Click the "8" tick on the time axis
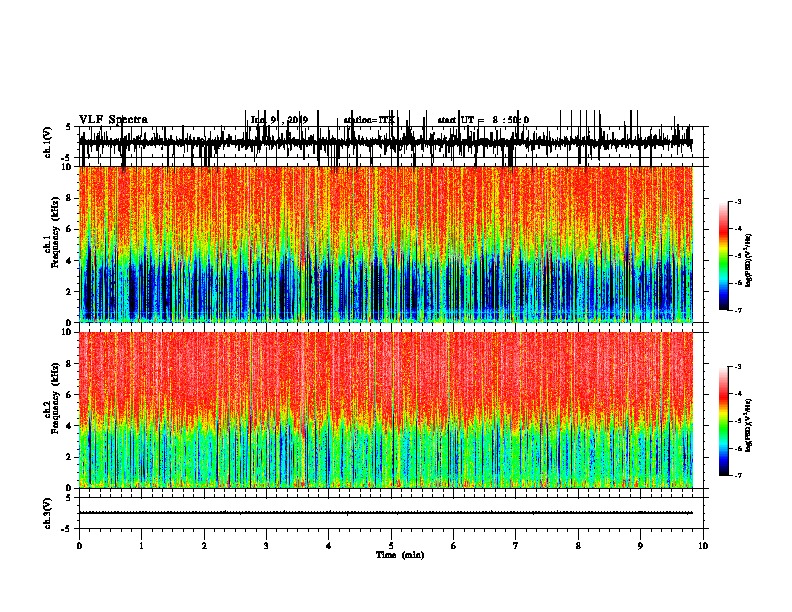The image size is (792, 612). (578, 546)
